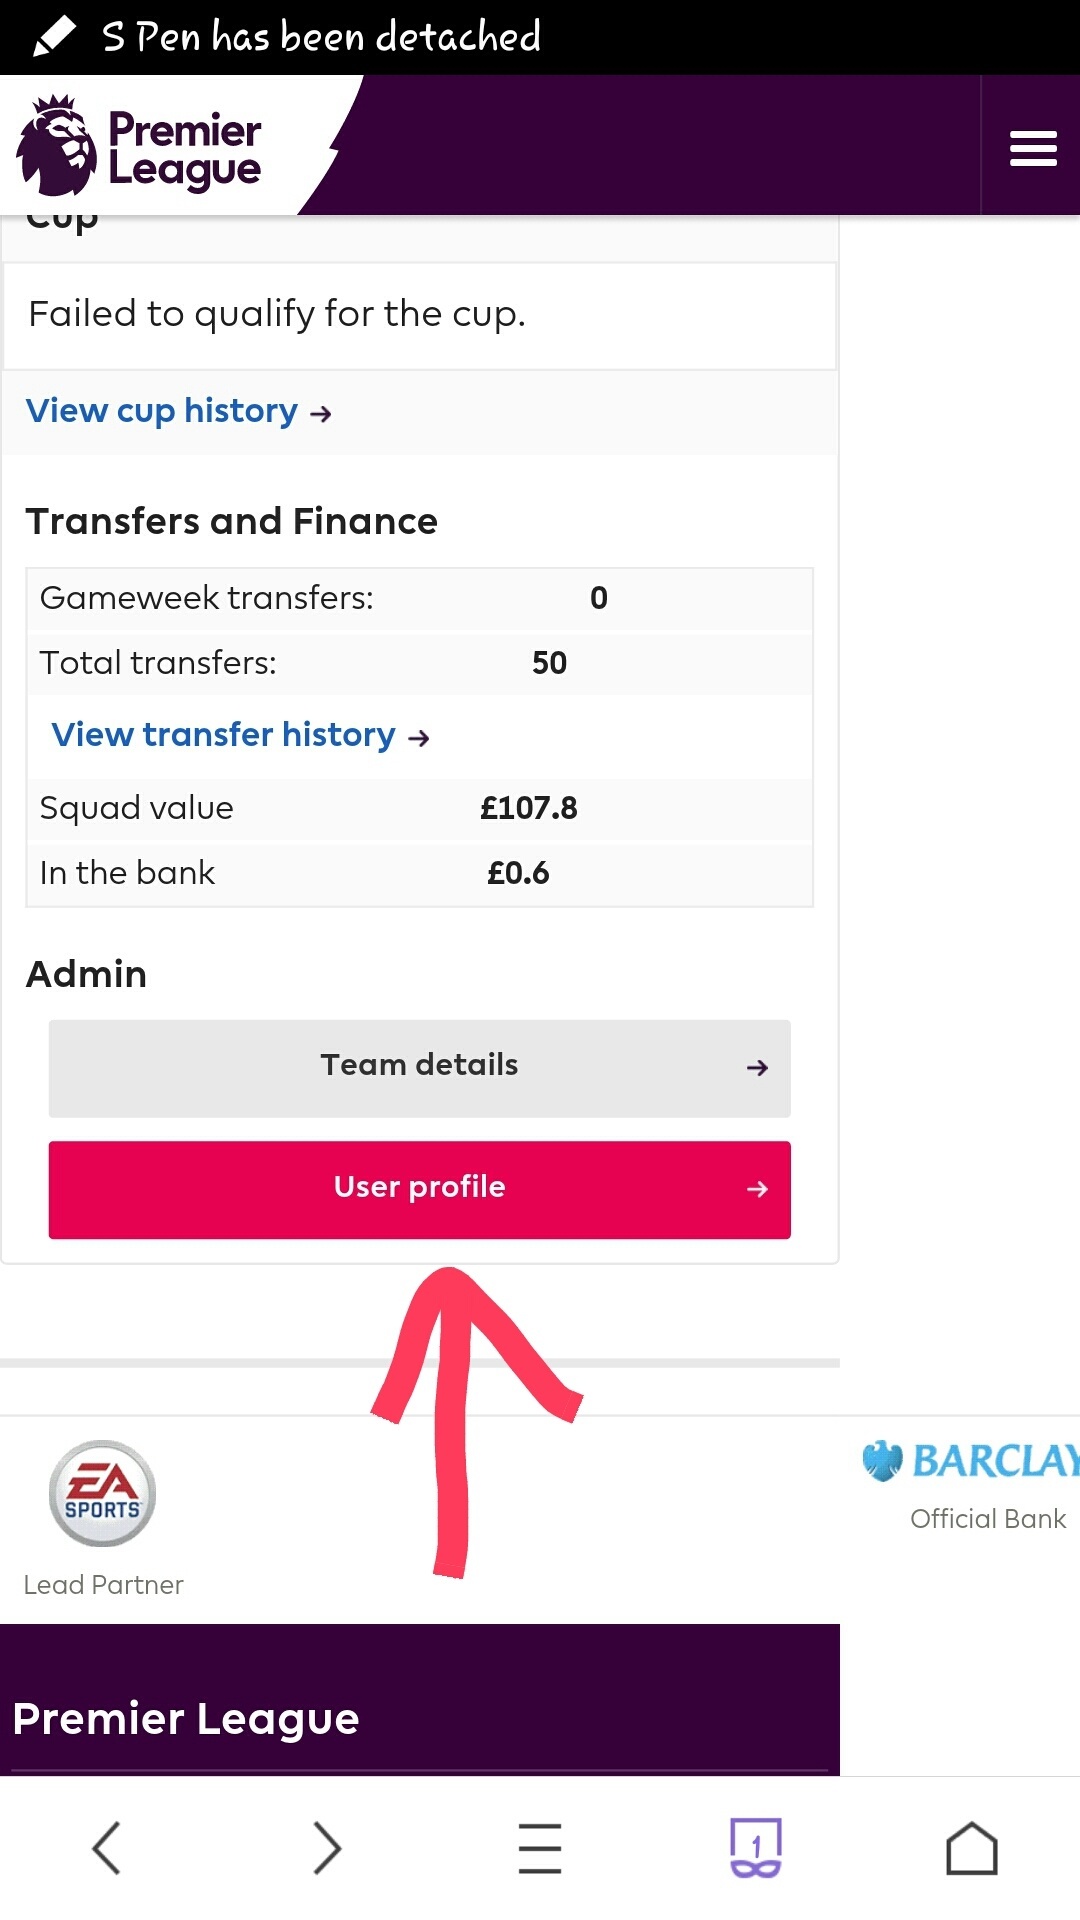Tap the arrow on Team details
Image resolution: width=1080 pixels, height=1920 pixels.
coord(757,1068)
